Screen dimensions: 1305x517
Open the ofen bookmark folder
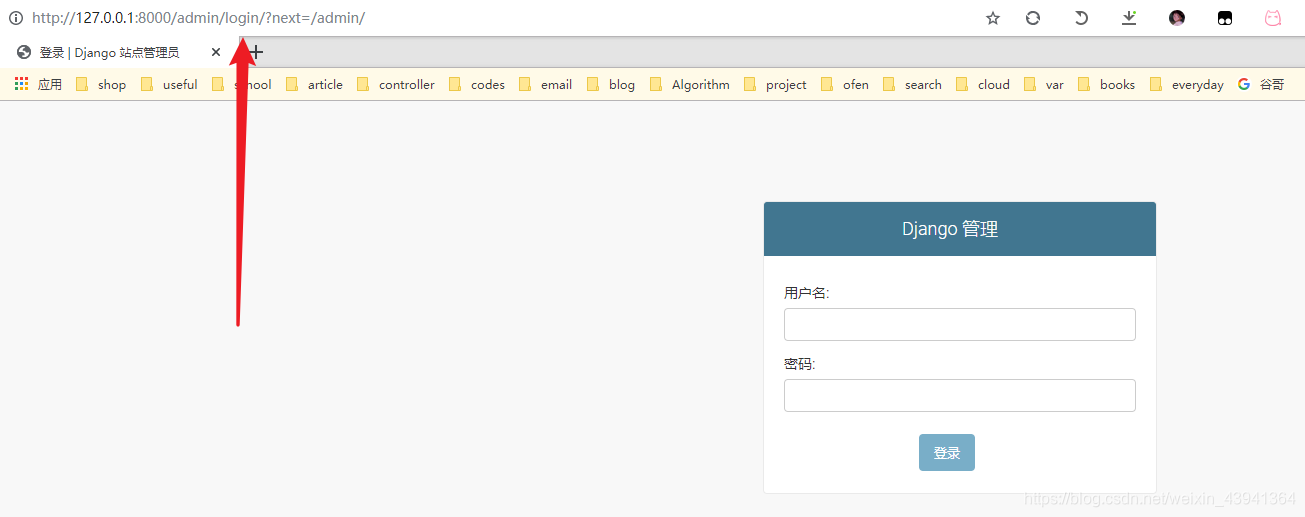coord(845,85)
